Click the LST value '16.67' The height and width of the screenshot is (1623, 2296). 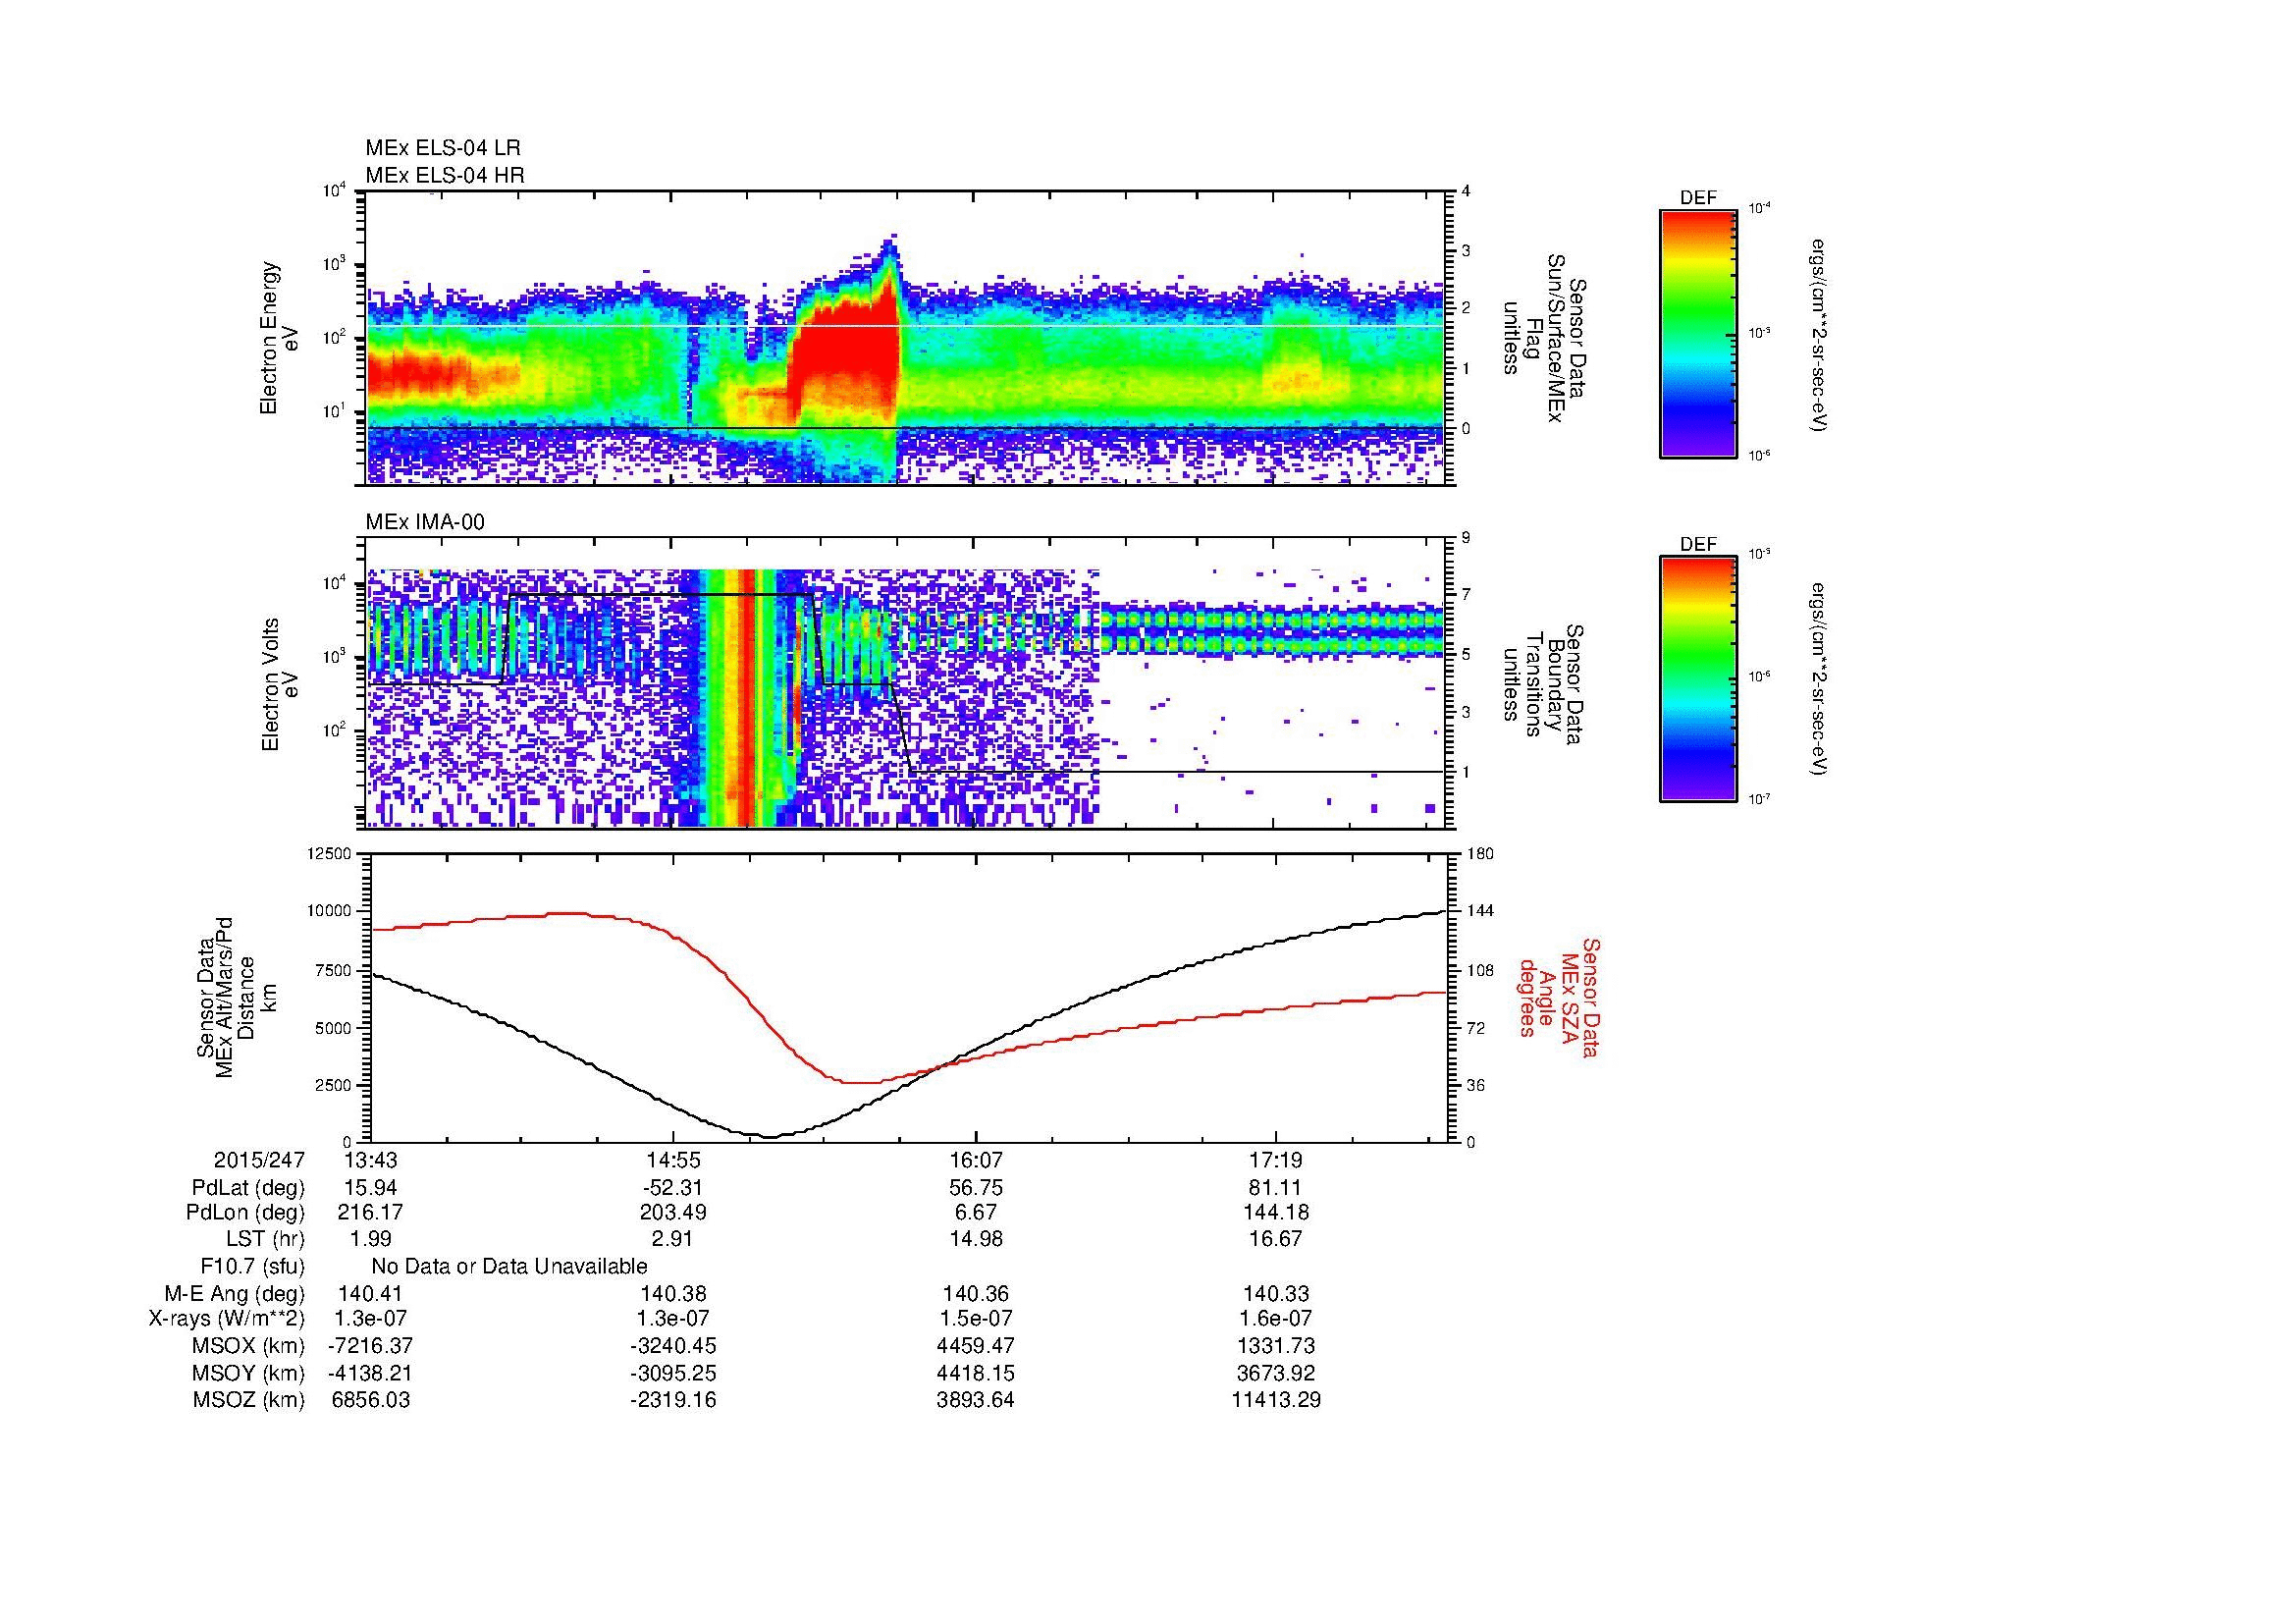[1276, 1239]
